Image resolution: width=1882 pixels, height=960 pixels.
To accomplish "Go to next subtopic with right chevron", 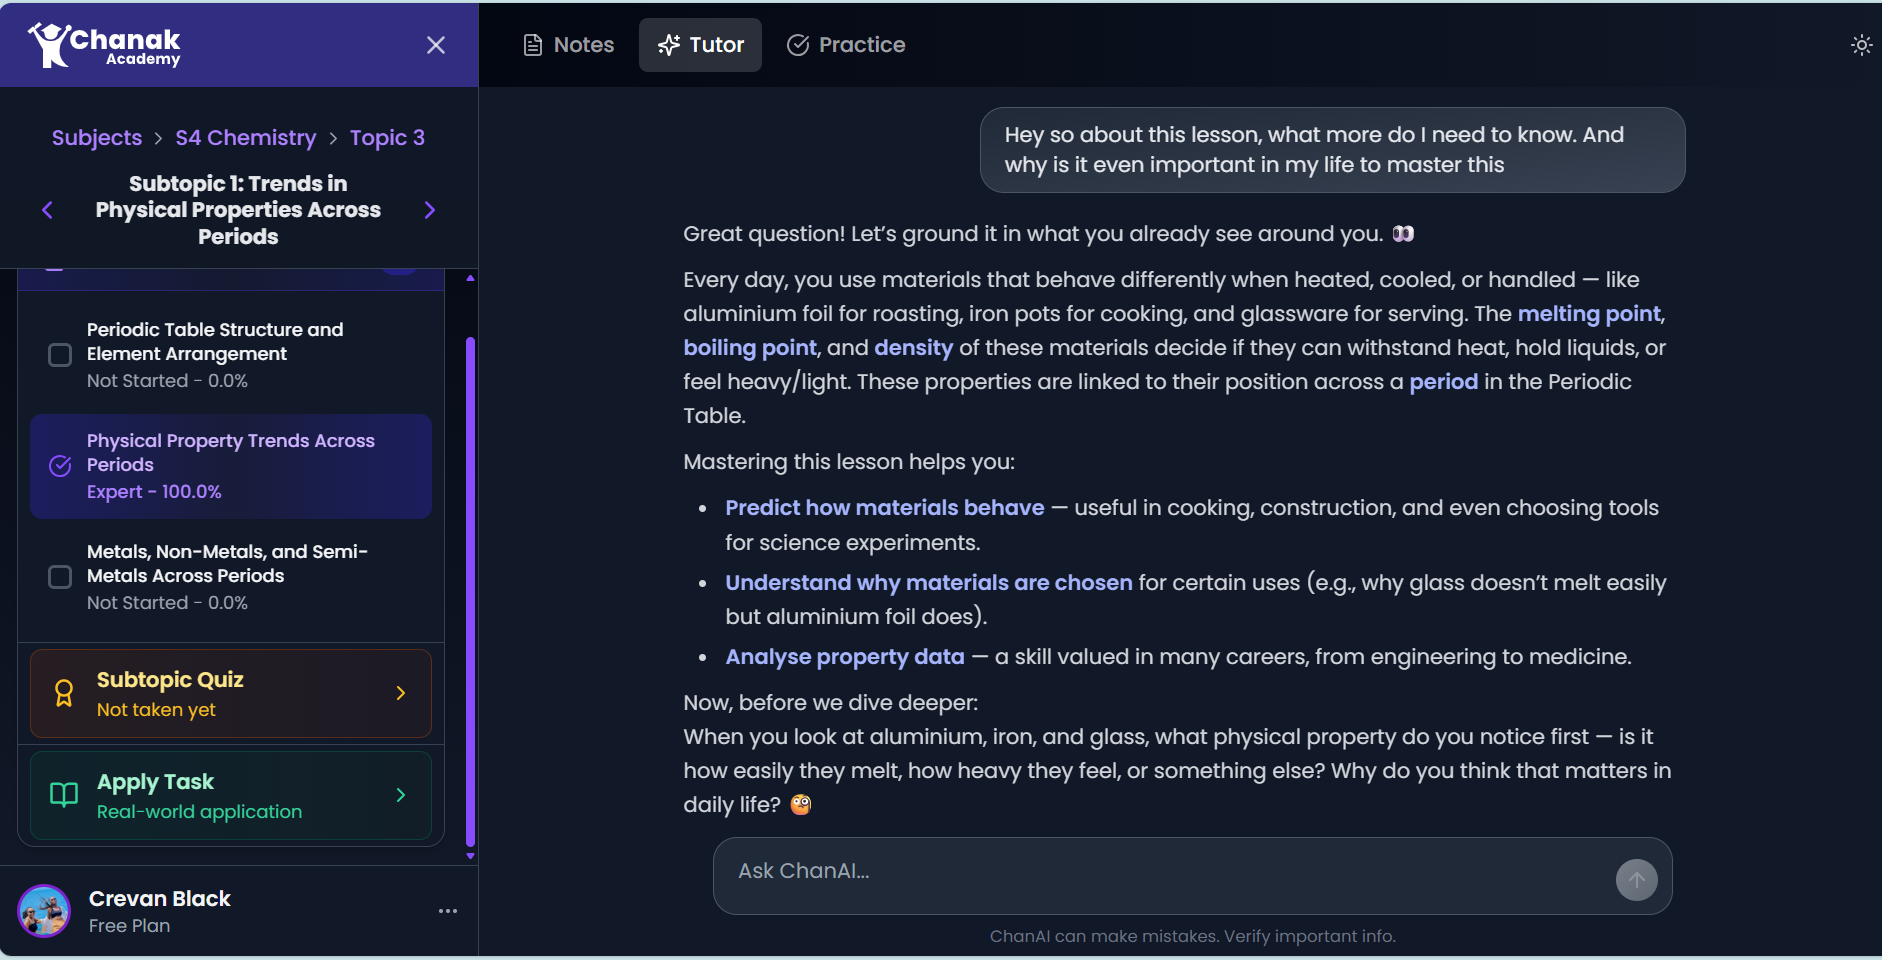I will click(429, 210).
